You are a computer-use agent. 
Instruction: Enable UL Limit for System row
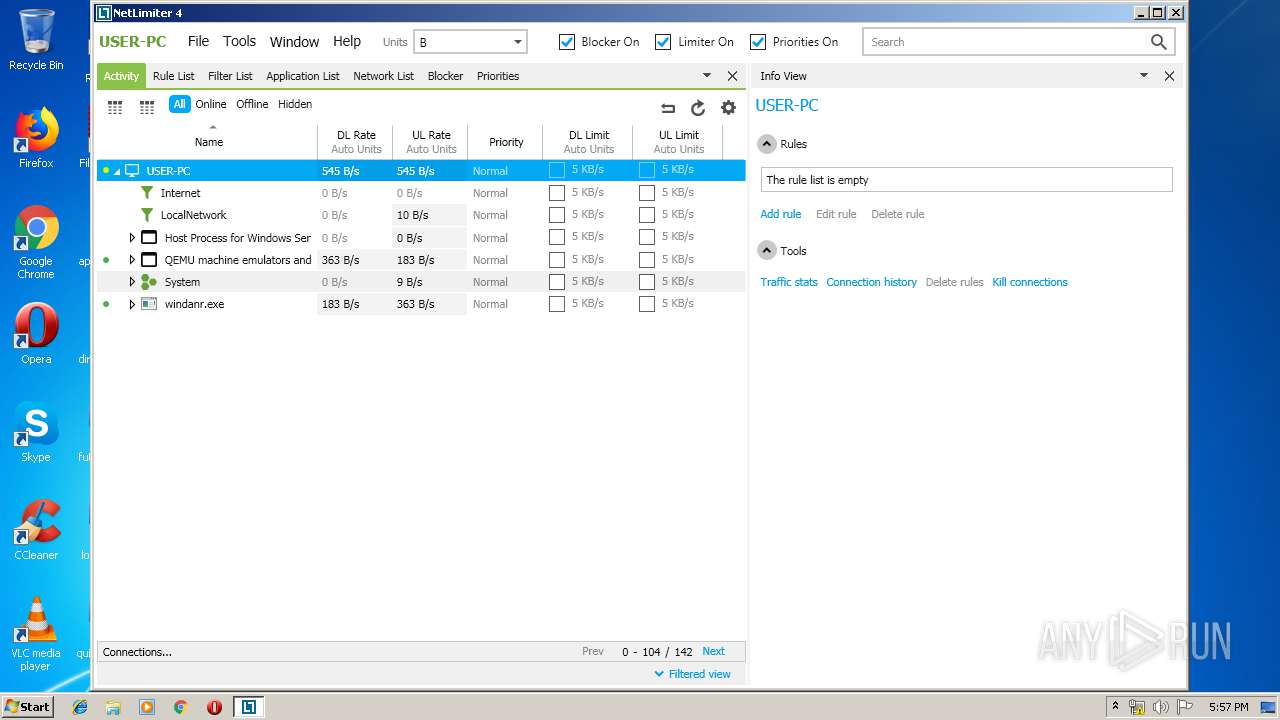point(647,282)
